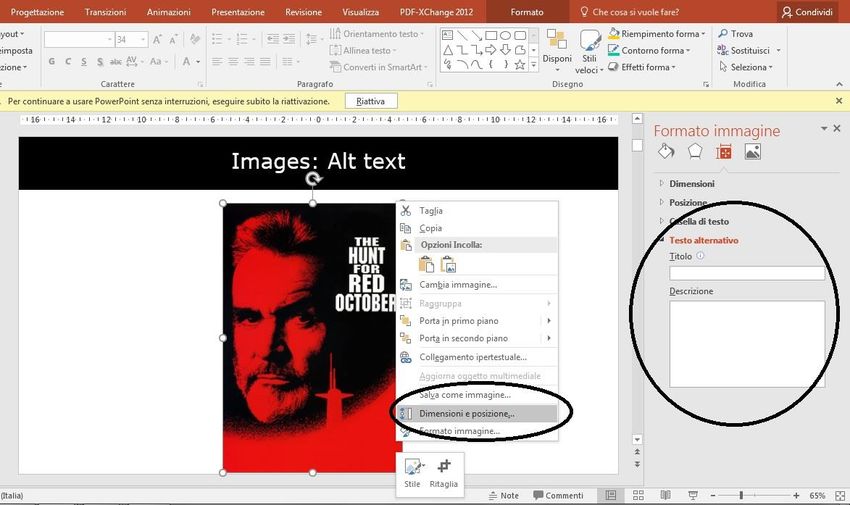Image resolution: width=850 pixels, height=505 pixels.
Task: Switch to the Revisione tab
Action: pyautogui.click(x=304, y=12)
